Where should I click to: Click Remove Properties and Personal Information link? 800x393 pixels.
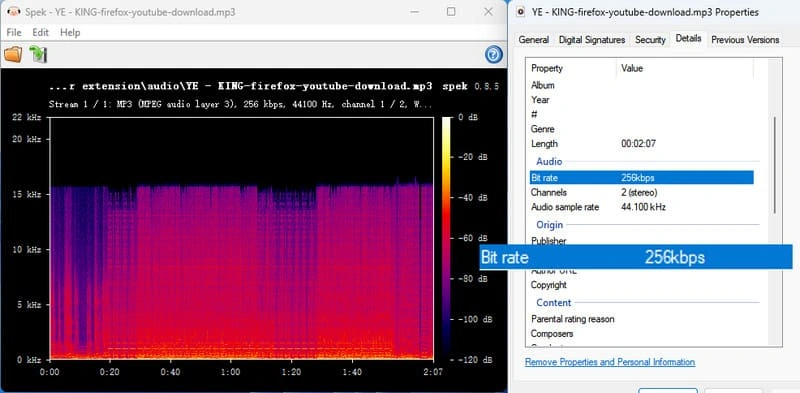pyautogui.click(x=610, y=362)
